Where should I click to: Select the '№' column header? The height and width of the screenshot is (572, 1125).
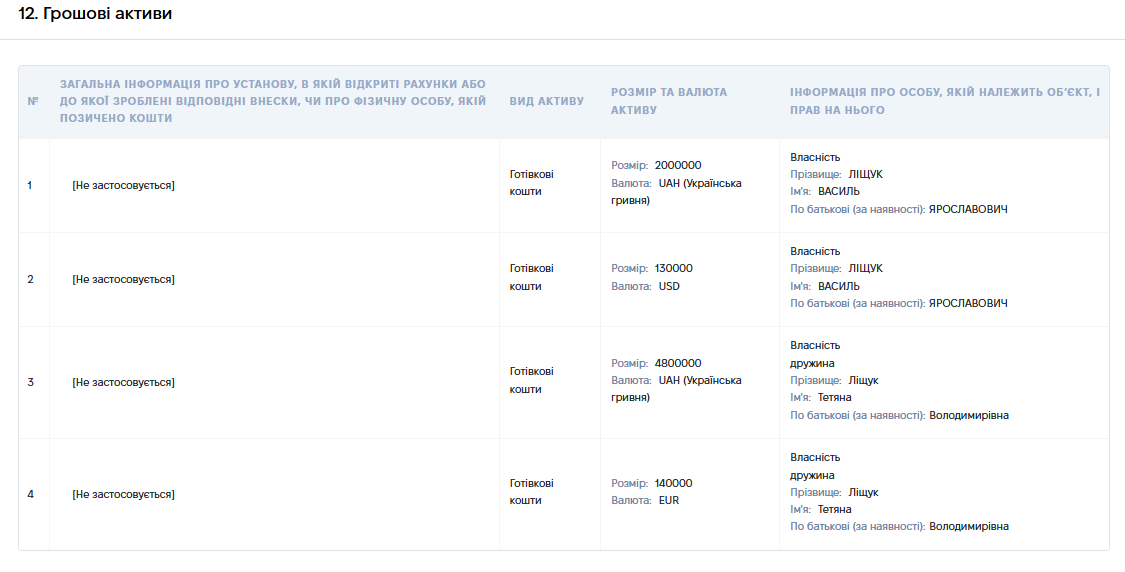(33, 101)
